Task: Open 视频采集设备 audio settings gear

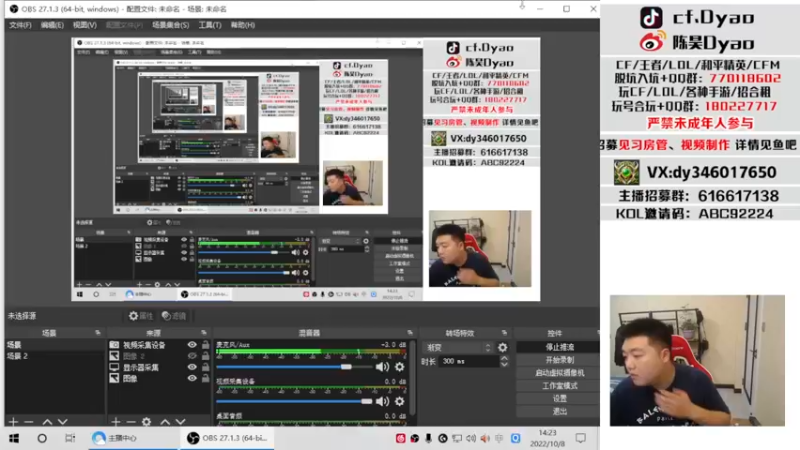Action: 399,402
